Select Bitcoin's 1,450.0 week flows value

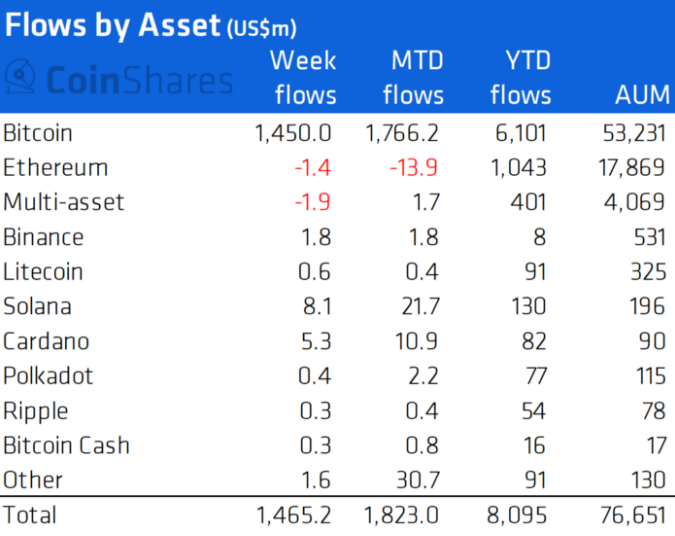(293, 133)
